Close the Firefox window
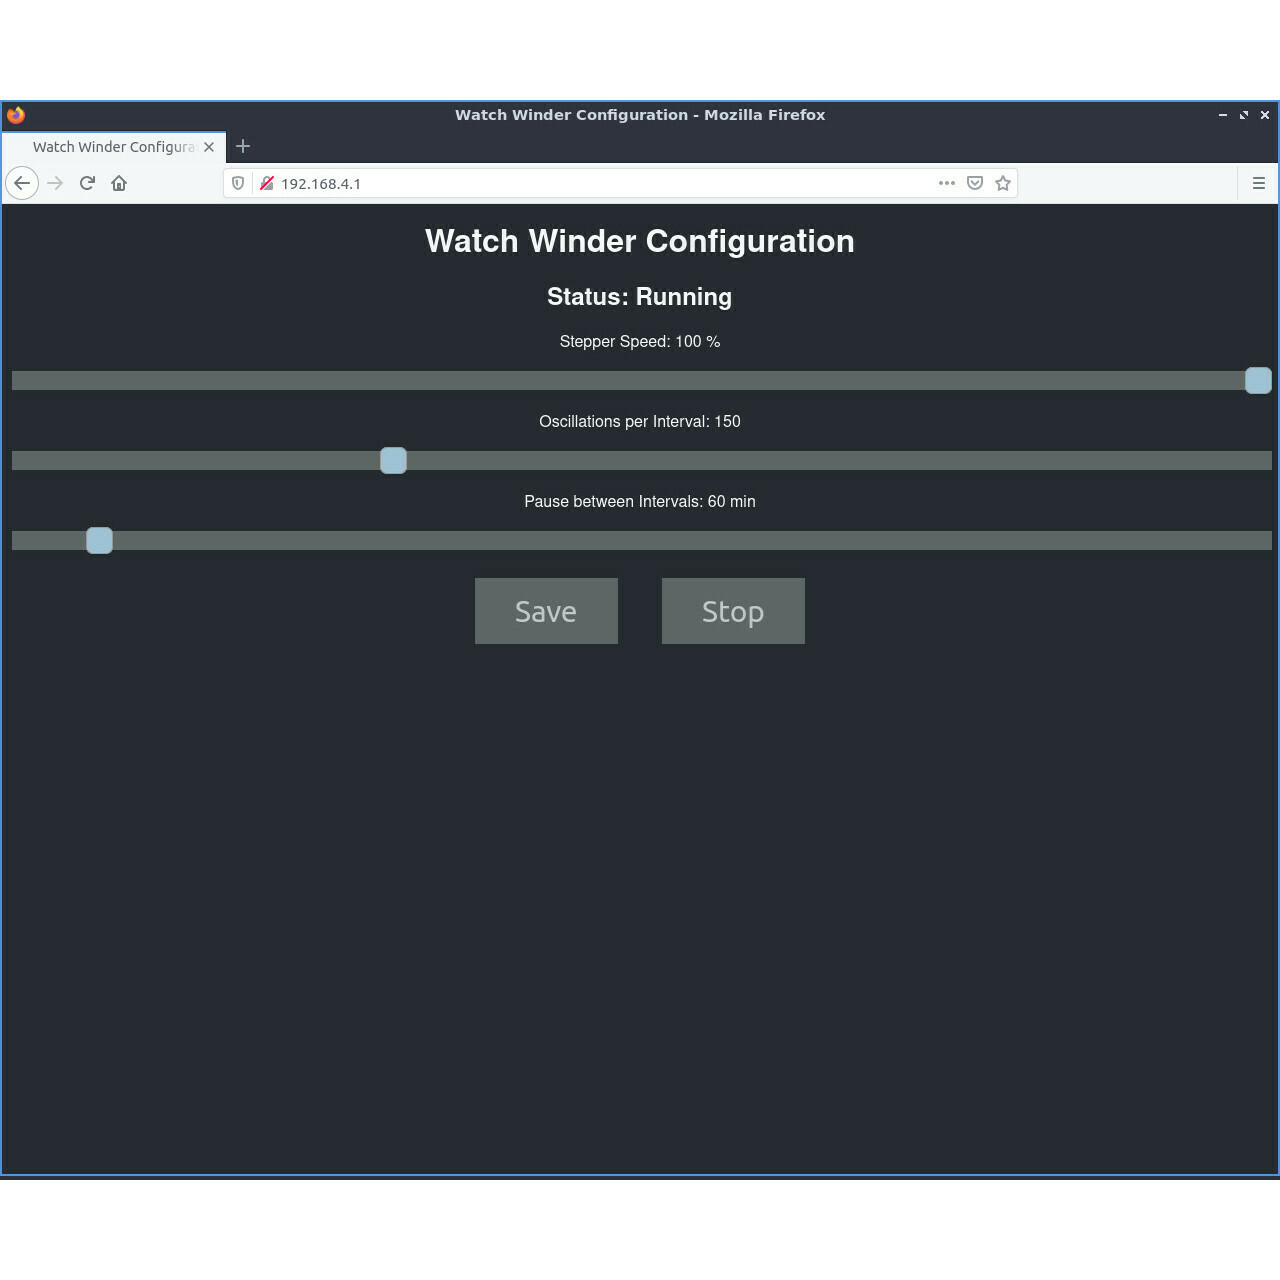 click(x=1265, y=115)
